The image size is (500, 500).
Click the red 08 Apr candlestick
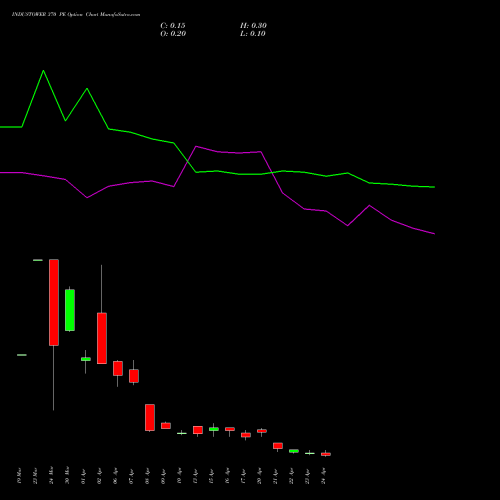pyautogui.click(x=150, y=417)
